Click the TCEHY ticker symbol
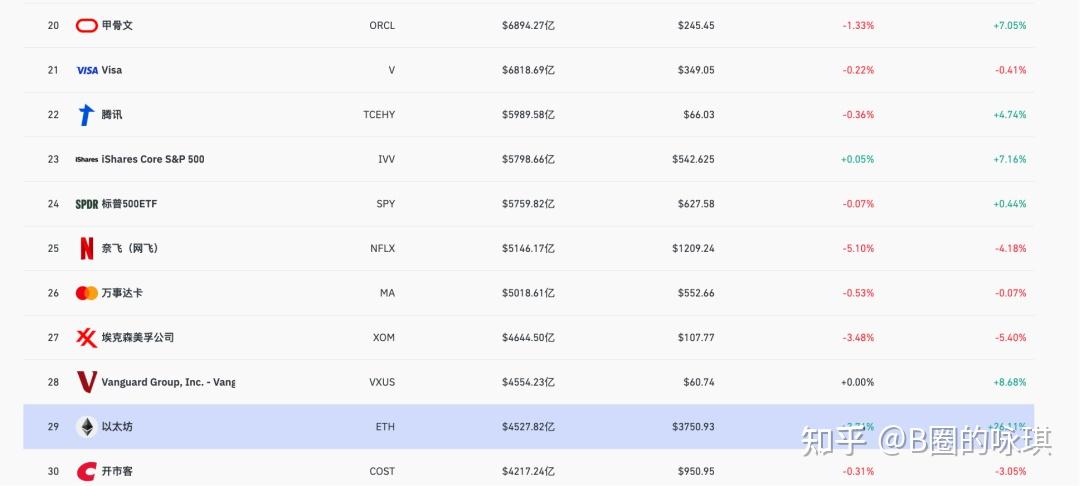The height and width of the screenshot is (486, 1080). [x=380, y=115]
